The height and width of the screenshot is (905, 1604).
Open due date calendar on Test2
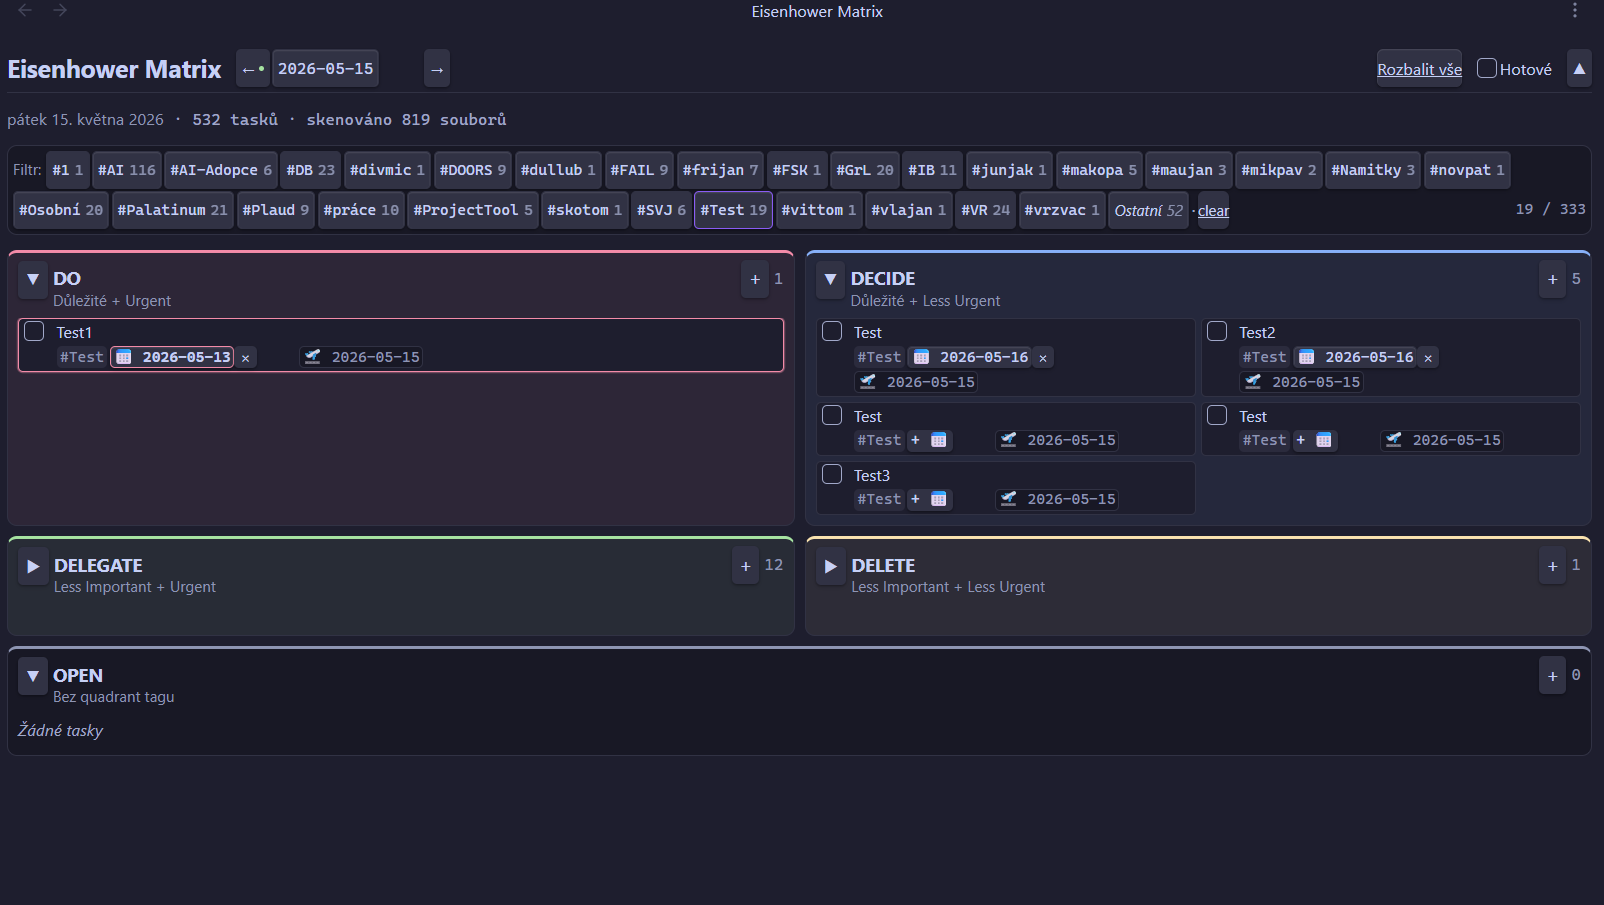(1306, 357)
